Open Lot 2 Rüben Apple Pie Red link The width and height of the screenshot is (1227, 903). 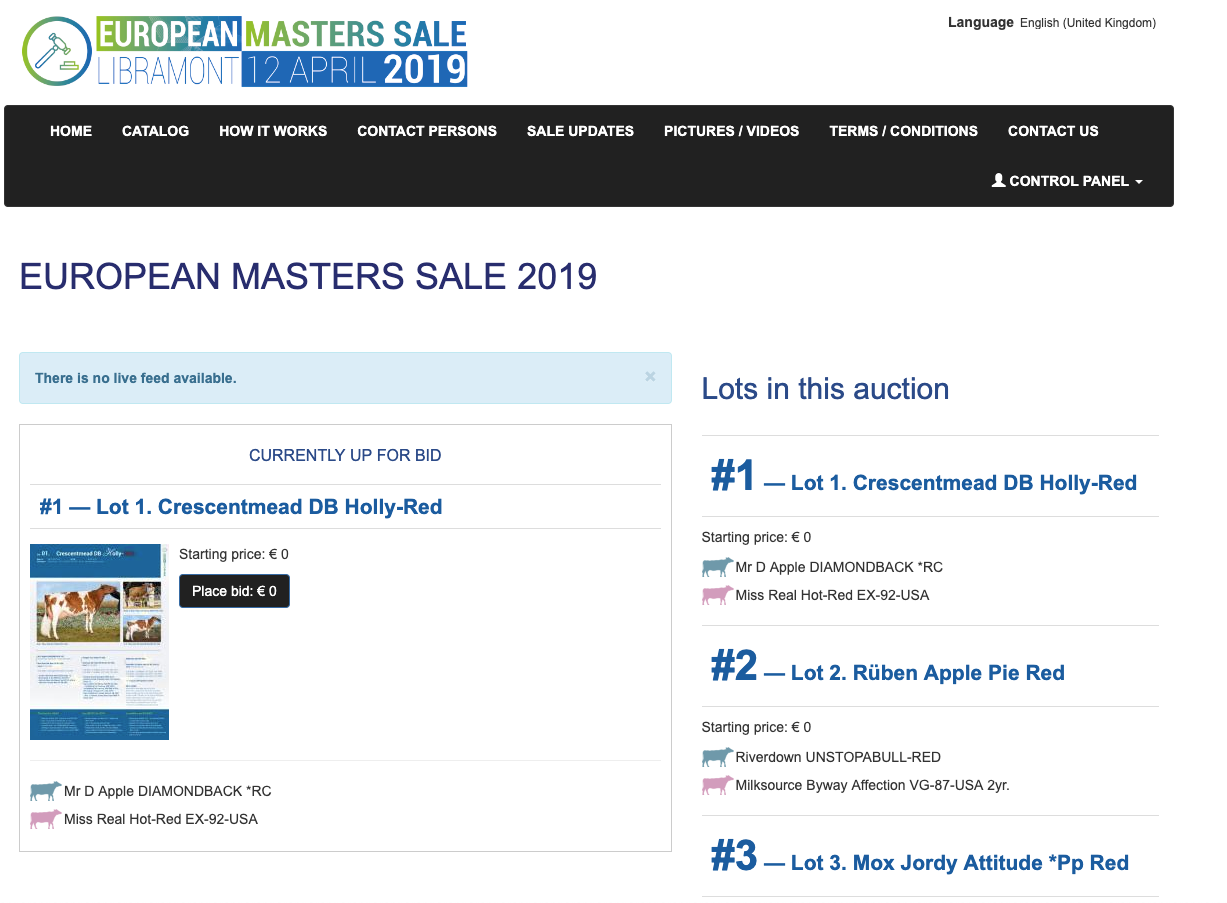click(x=927, y=673)
